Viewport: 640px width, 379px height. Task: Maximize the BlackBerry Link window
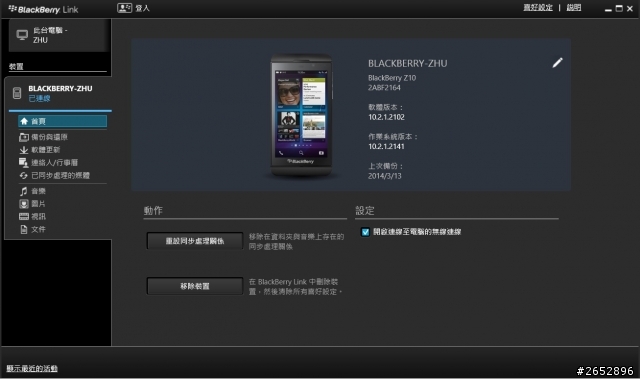point(619,8)
